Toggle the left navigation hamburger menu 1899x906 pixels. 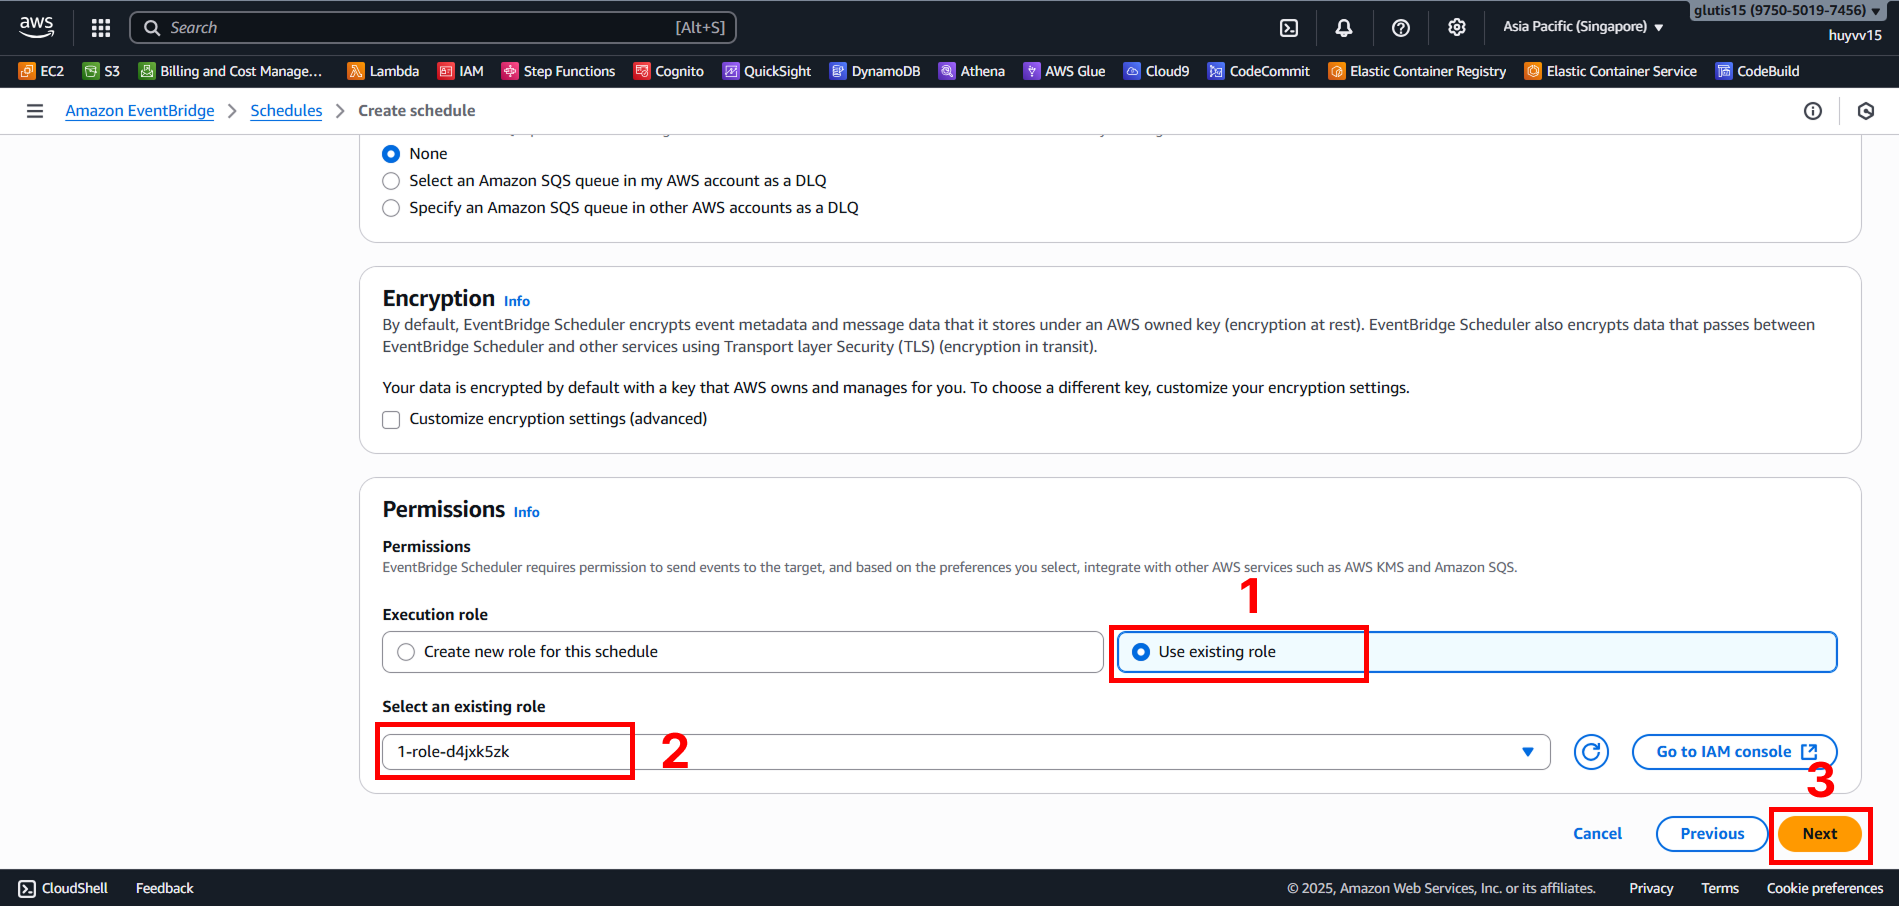click(x=35, y=111)
